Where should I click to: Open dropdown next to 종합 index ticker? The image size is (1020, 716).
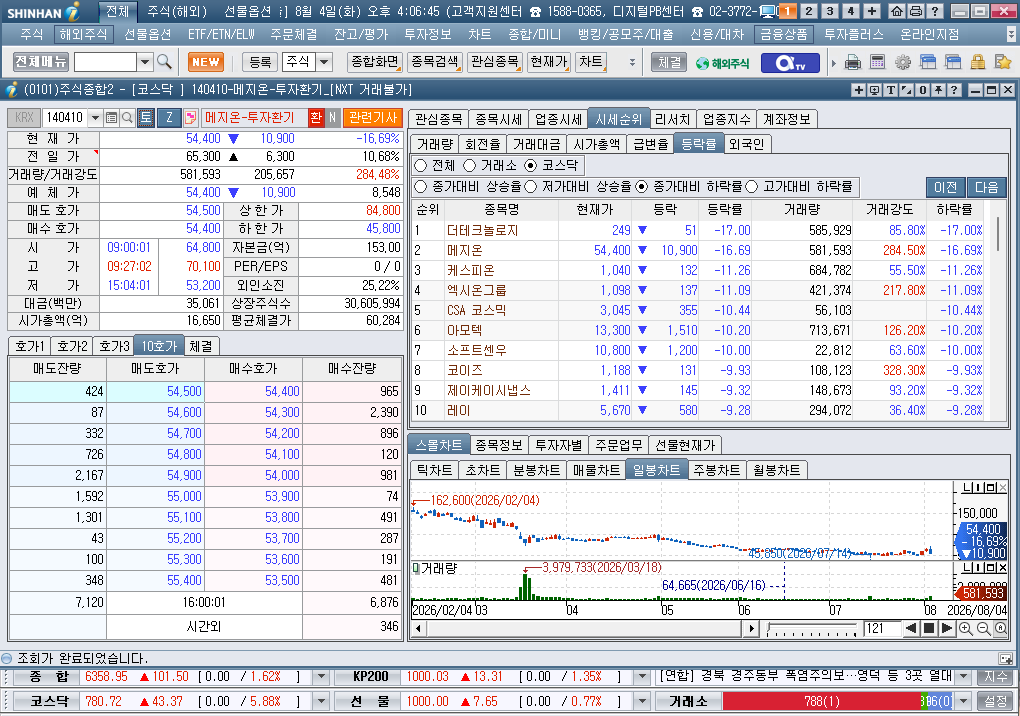pyautogui.click(x=321, y=677)
